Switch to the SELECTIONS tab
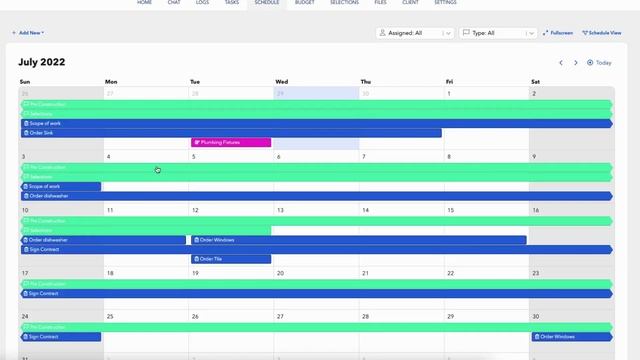 click(x=344, y=2)
